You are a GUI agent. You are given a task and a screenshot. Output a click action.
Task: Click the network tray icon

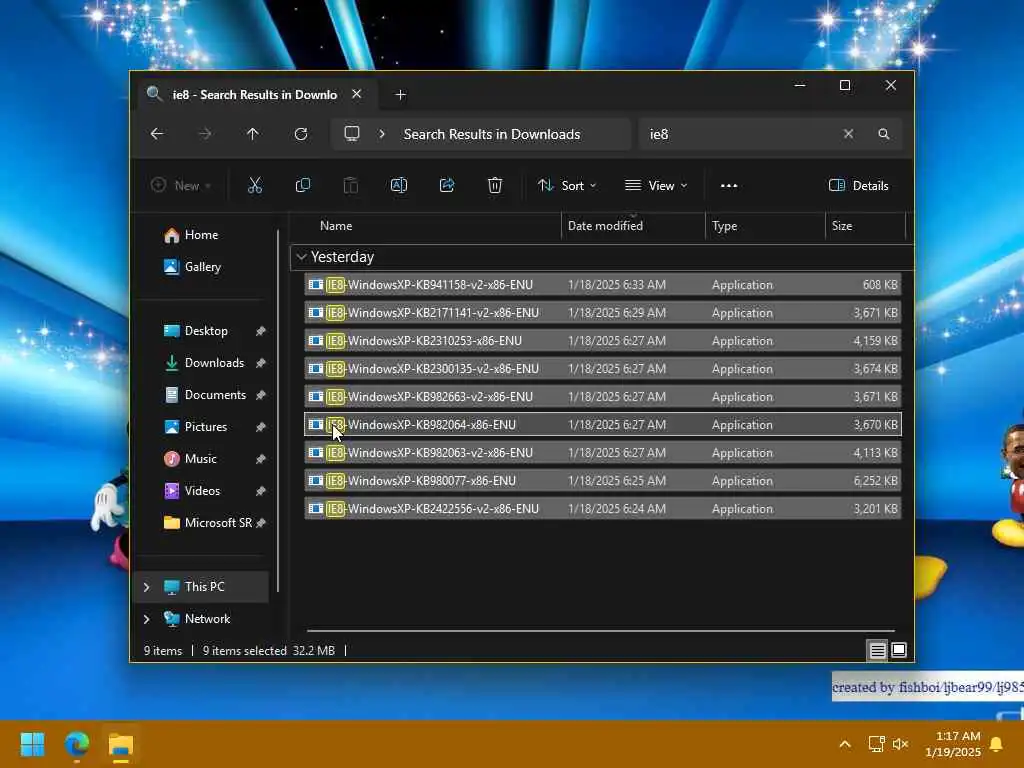(876, 744)
